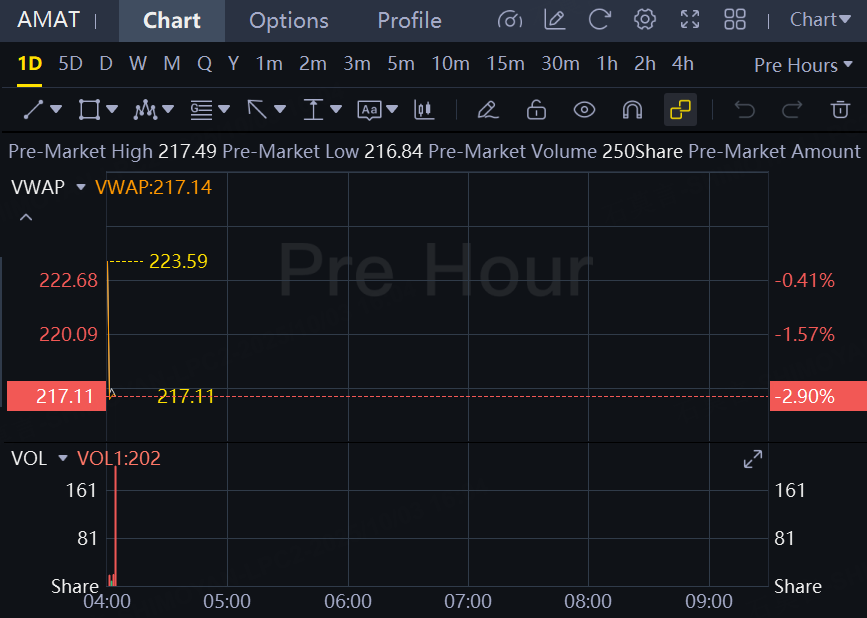Click the AMAT ticker symbol
Screen dimensions: 867x618
49,20
